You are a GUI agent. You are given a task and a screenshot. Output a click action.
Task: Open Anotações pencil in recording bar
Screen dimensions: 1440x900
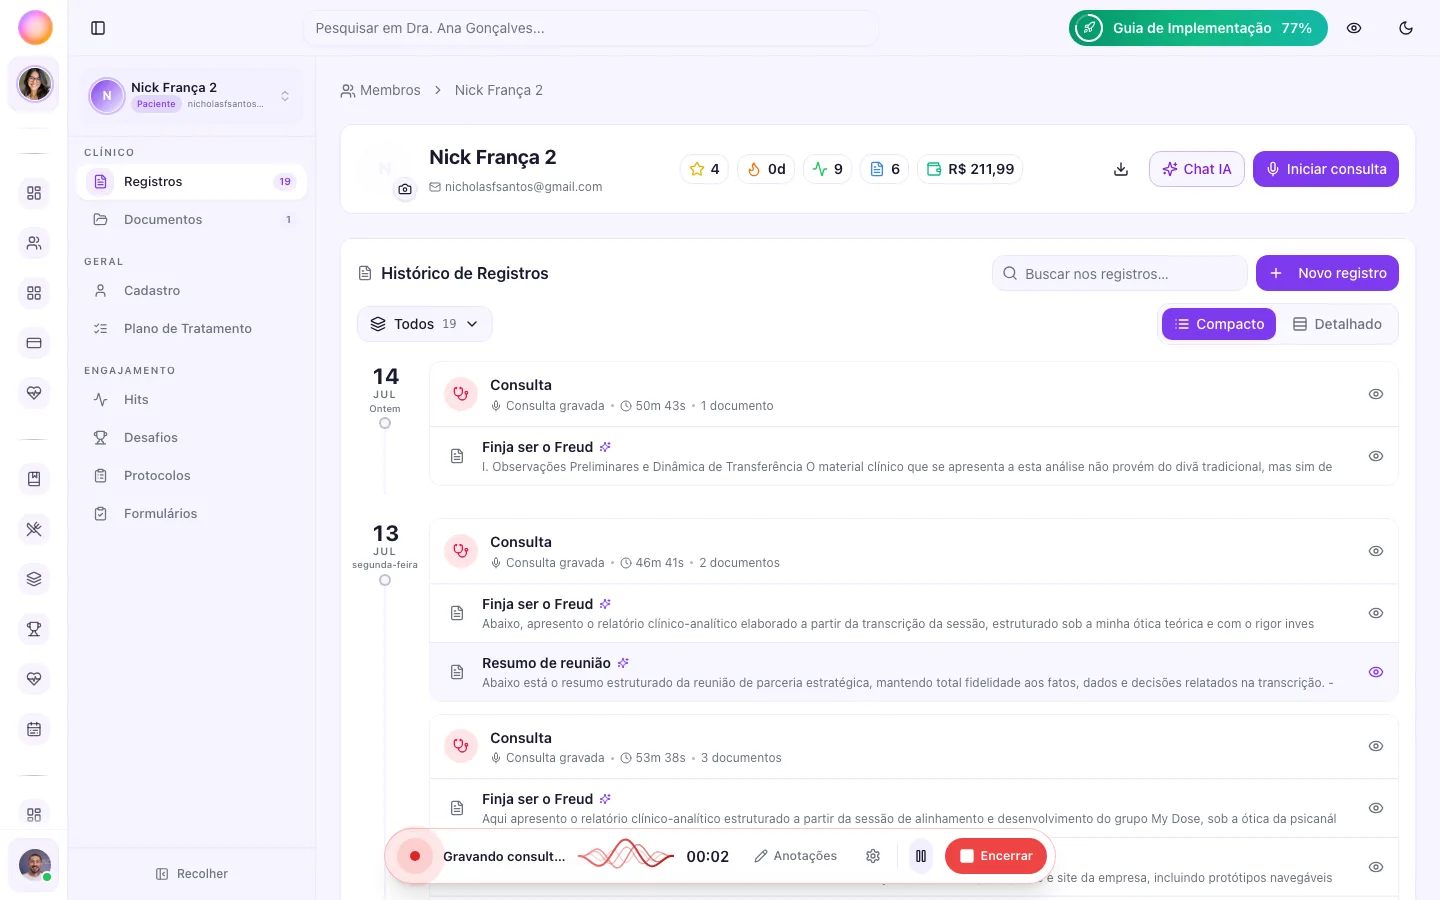[x=796, y=856]
